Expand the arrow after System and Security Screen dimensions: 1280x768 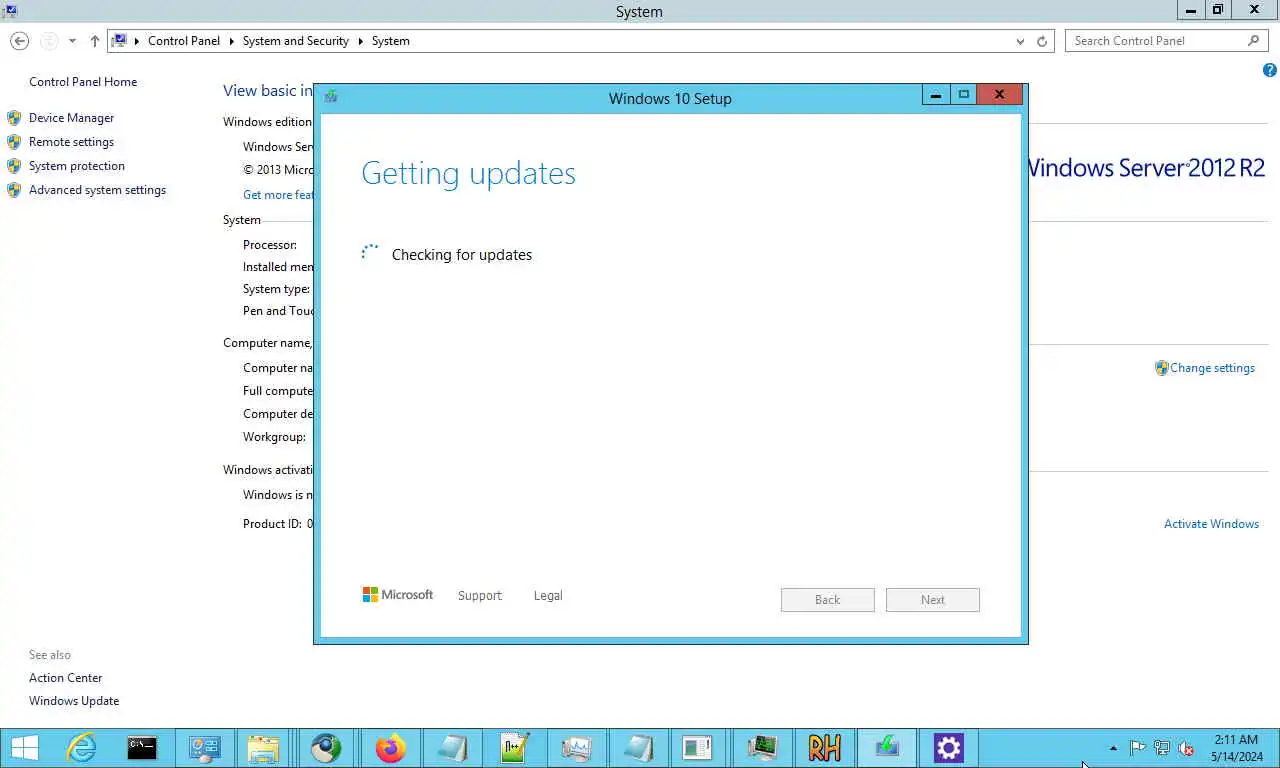pos(360,41)
